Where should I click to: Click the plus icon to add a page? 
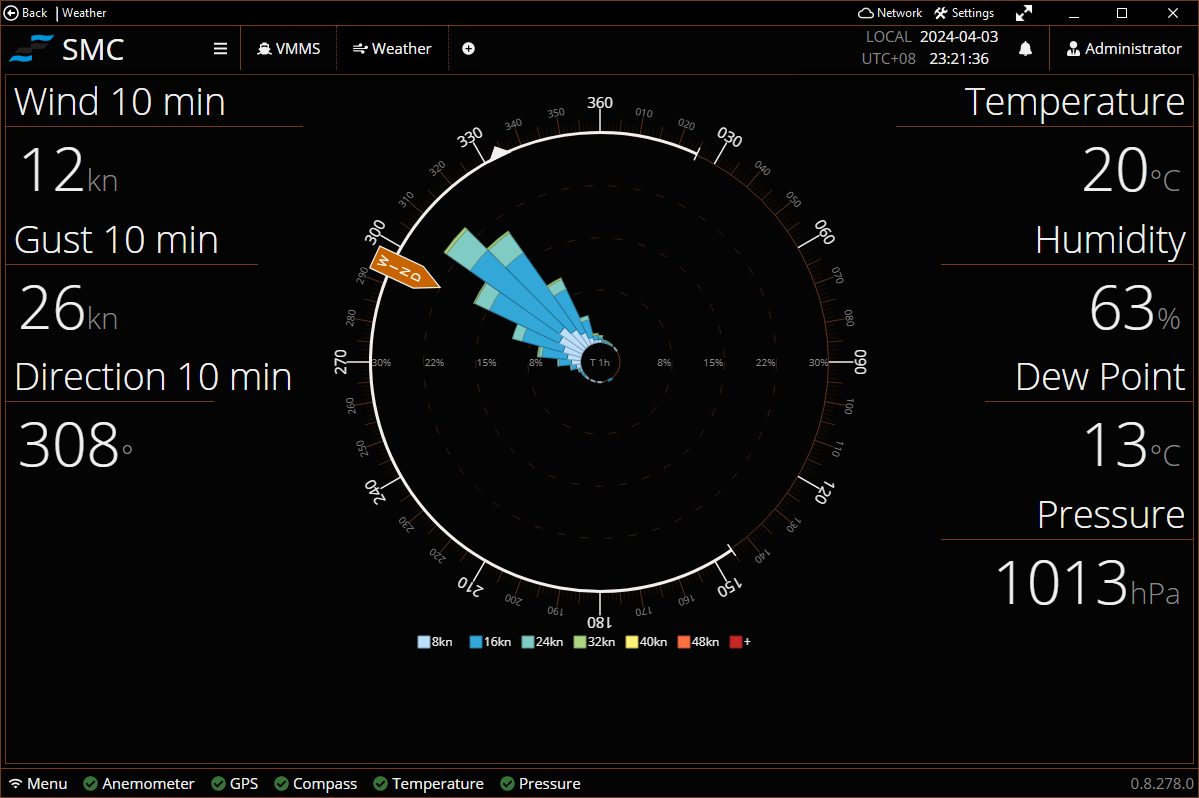468,47
